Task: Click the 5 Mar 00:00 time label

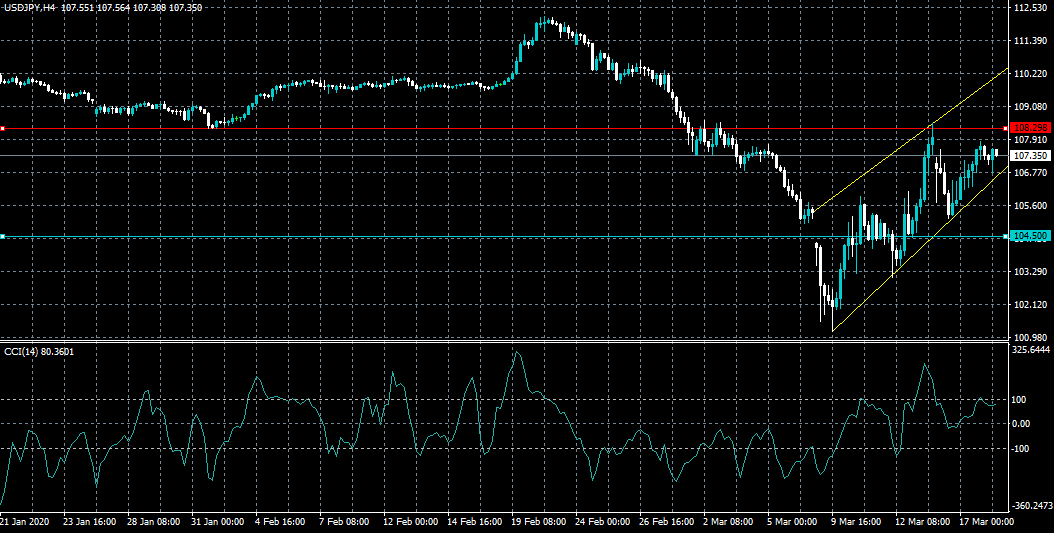Action: pos(793,522)
